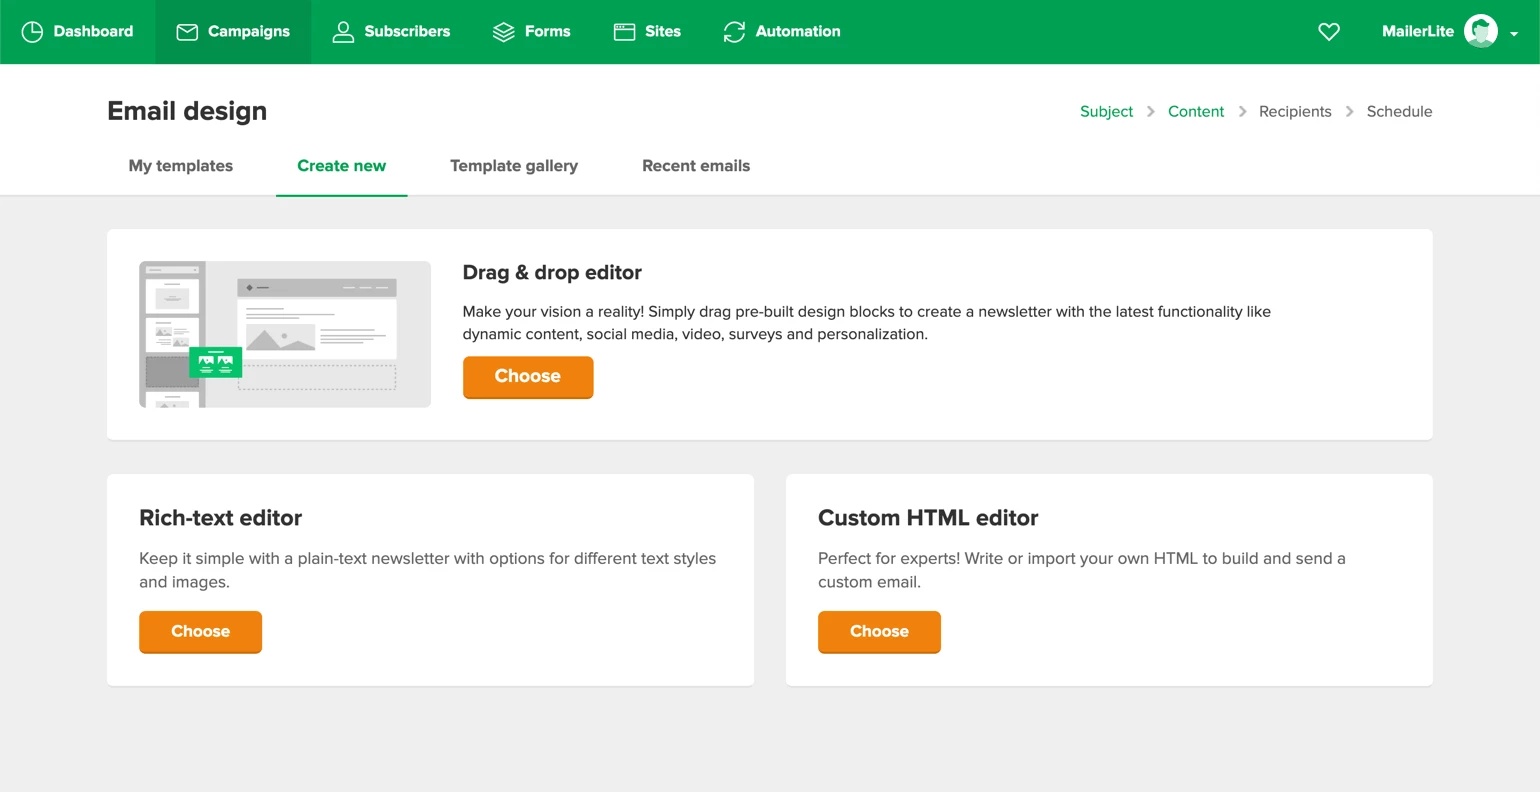Jump to the Recipients breadcrumb step
The image size is (1540, 792).
tap(1295, 112)
